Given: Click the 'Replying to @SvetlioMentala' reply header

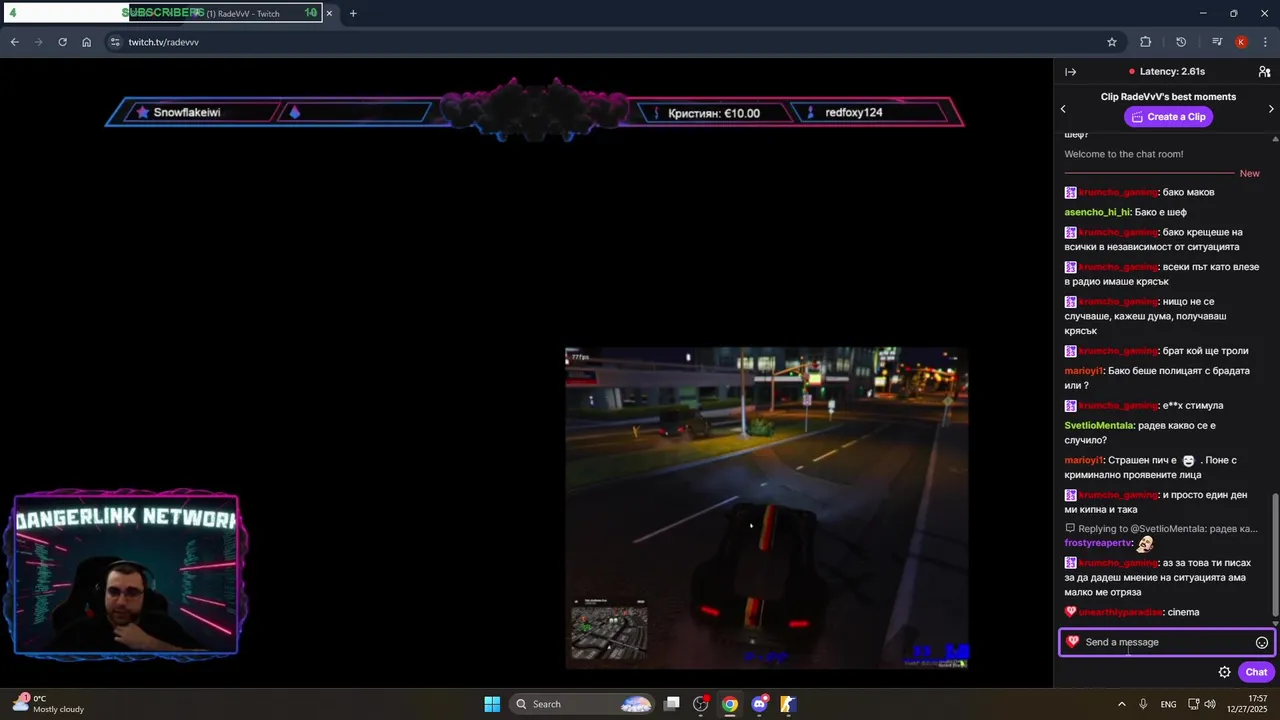Looking at the screenshot, I should tap(1161, 528).
